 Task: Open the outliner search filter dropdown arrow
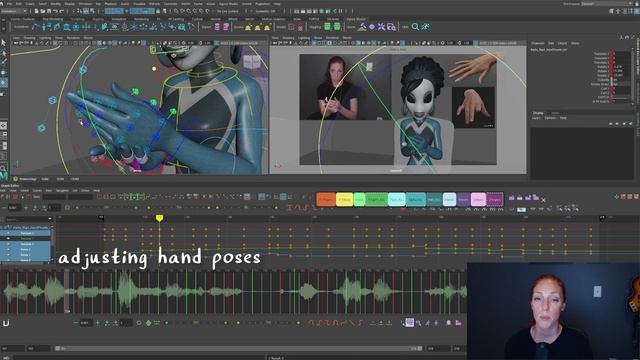pyautogui.click(x=51, y=219)
